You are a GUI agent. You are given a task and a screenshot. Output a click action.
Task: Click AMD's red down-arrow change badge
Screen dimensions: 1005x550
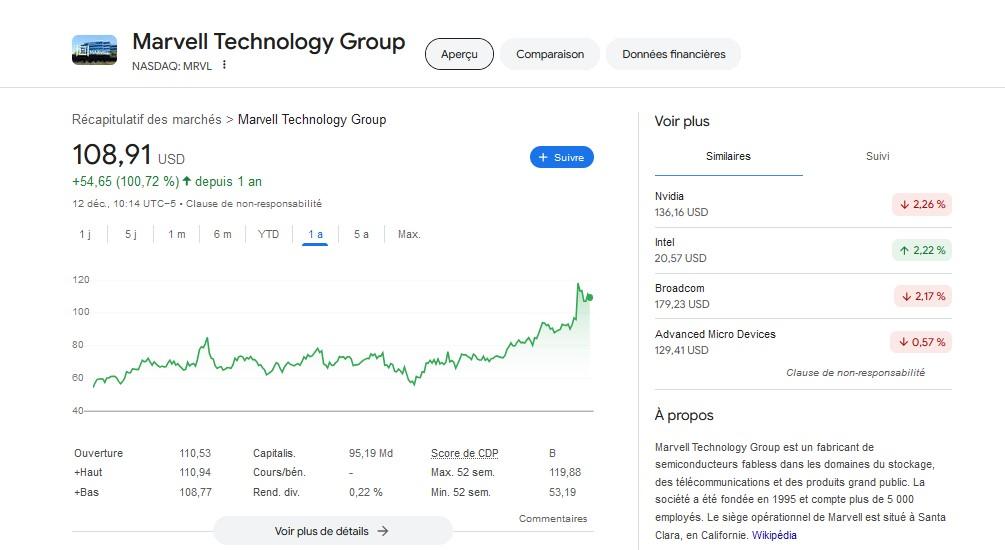[x=921, y=342]
